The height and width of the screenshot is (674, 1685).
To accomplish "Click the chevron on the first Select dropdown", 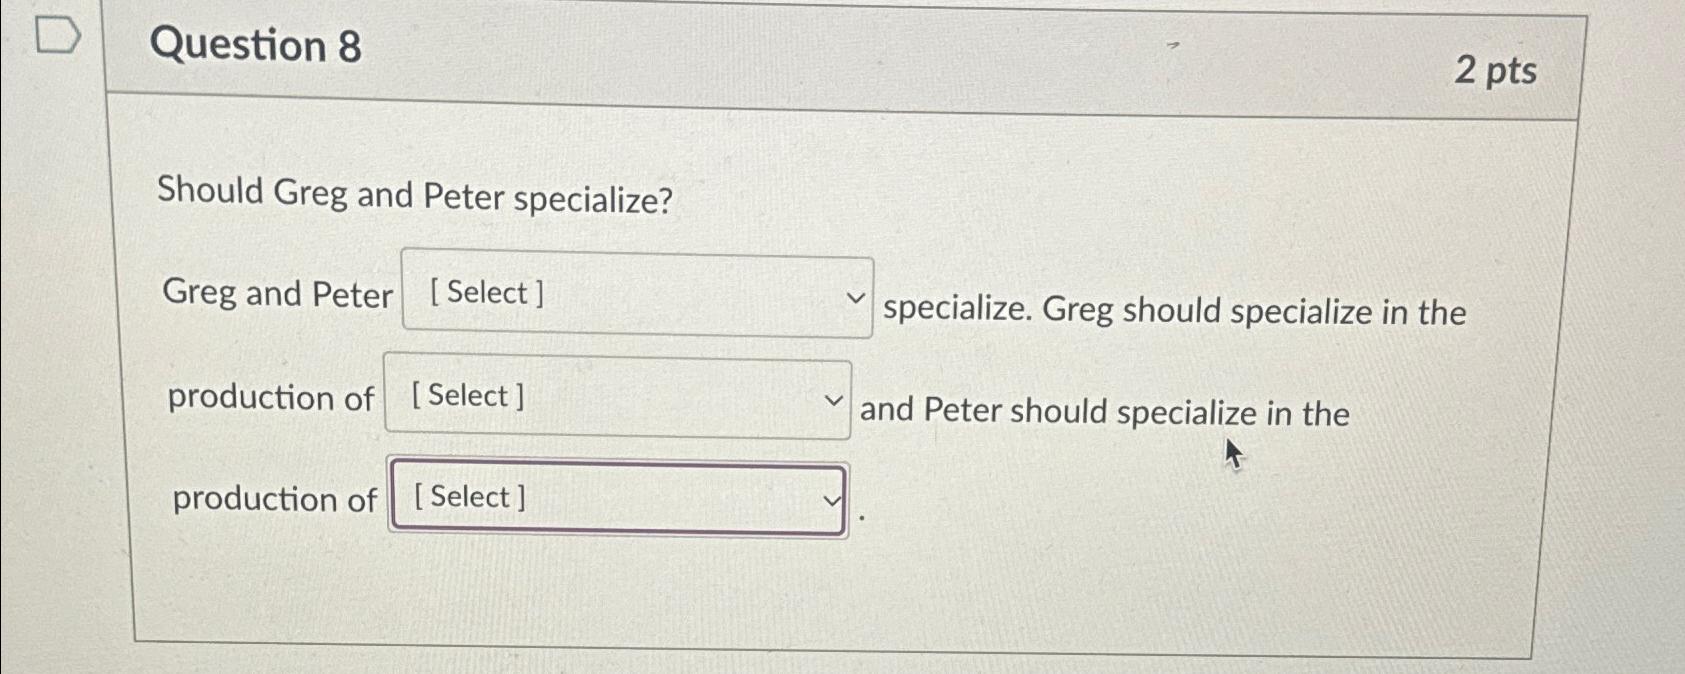I will coord(855,297).
